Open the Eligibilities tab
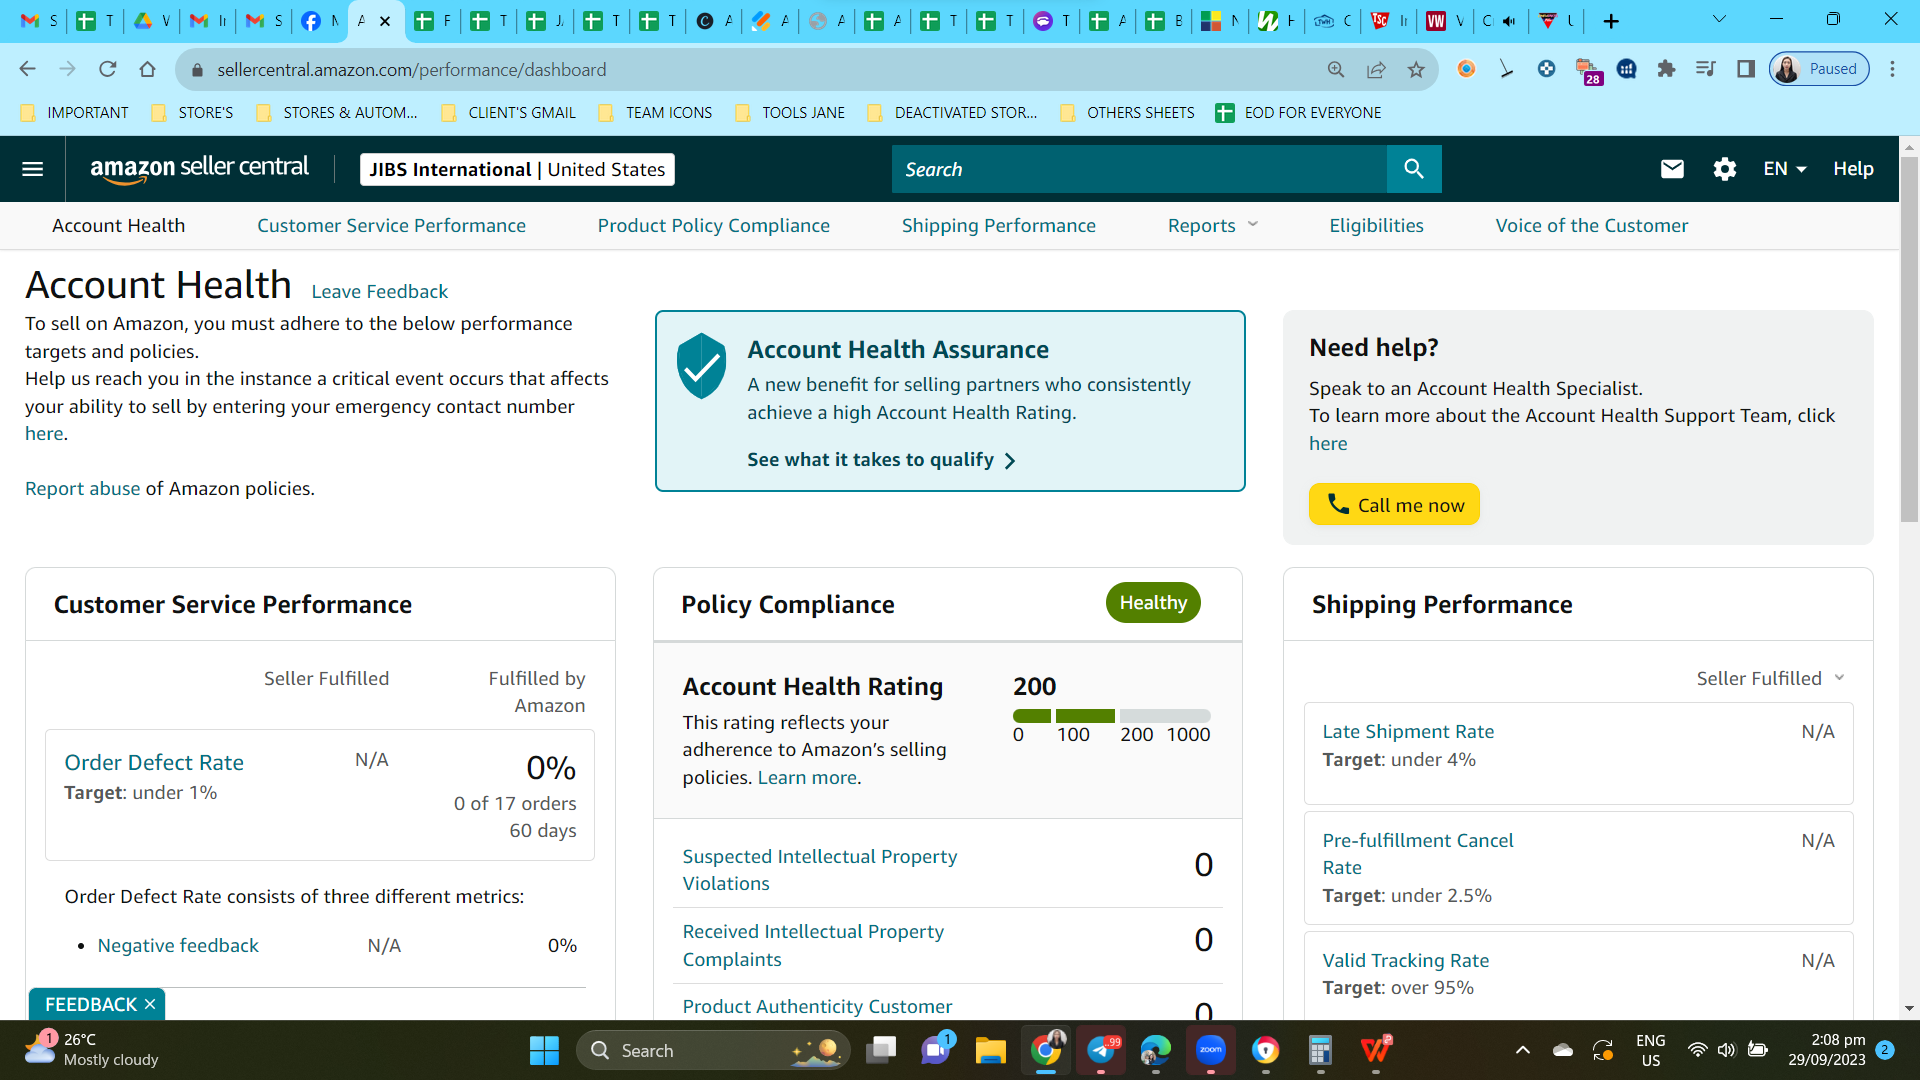This screenshot has width=1920, height=1080. tap(1376, 226)
